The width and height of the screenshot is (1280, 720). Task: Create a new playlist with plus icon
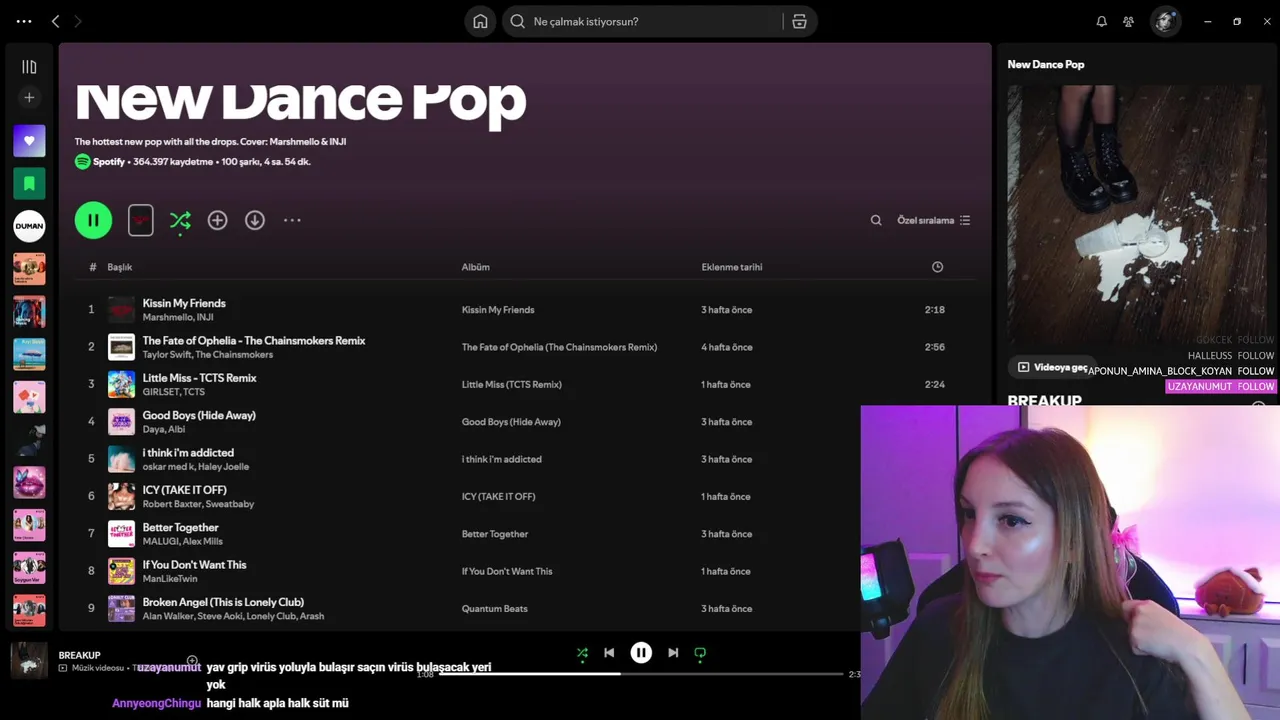[x=29, y=97]
